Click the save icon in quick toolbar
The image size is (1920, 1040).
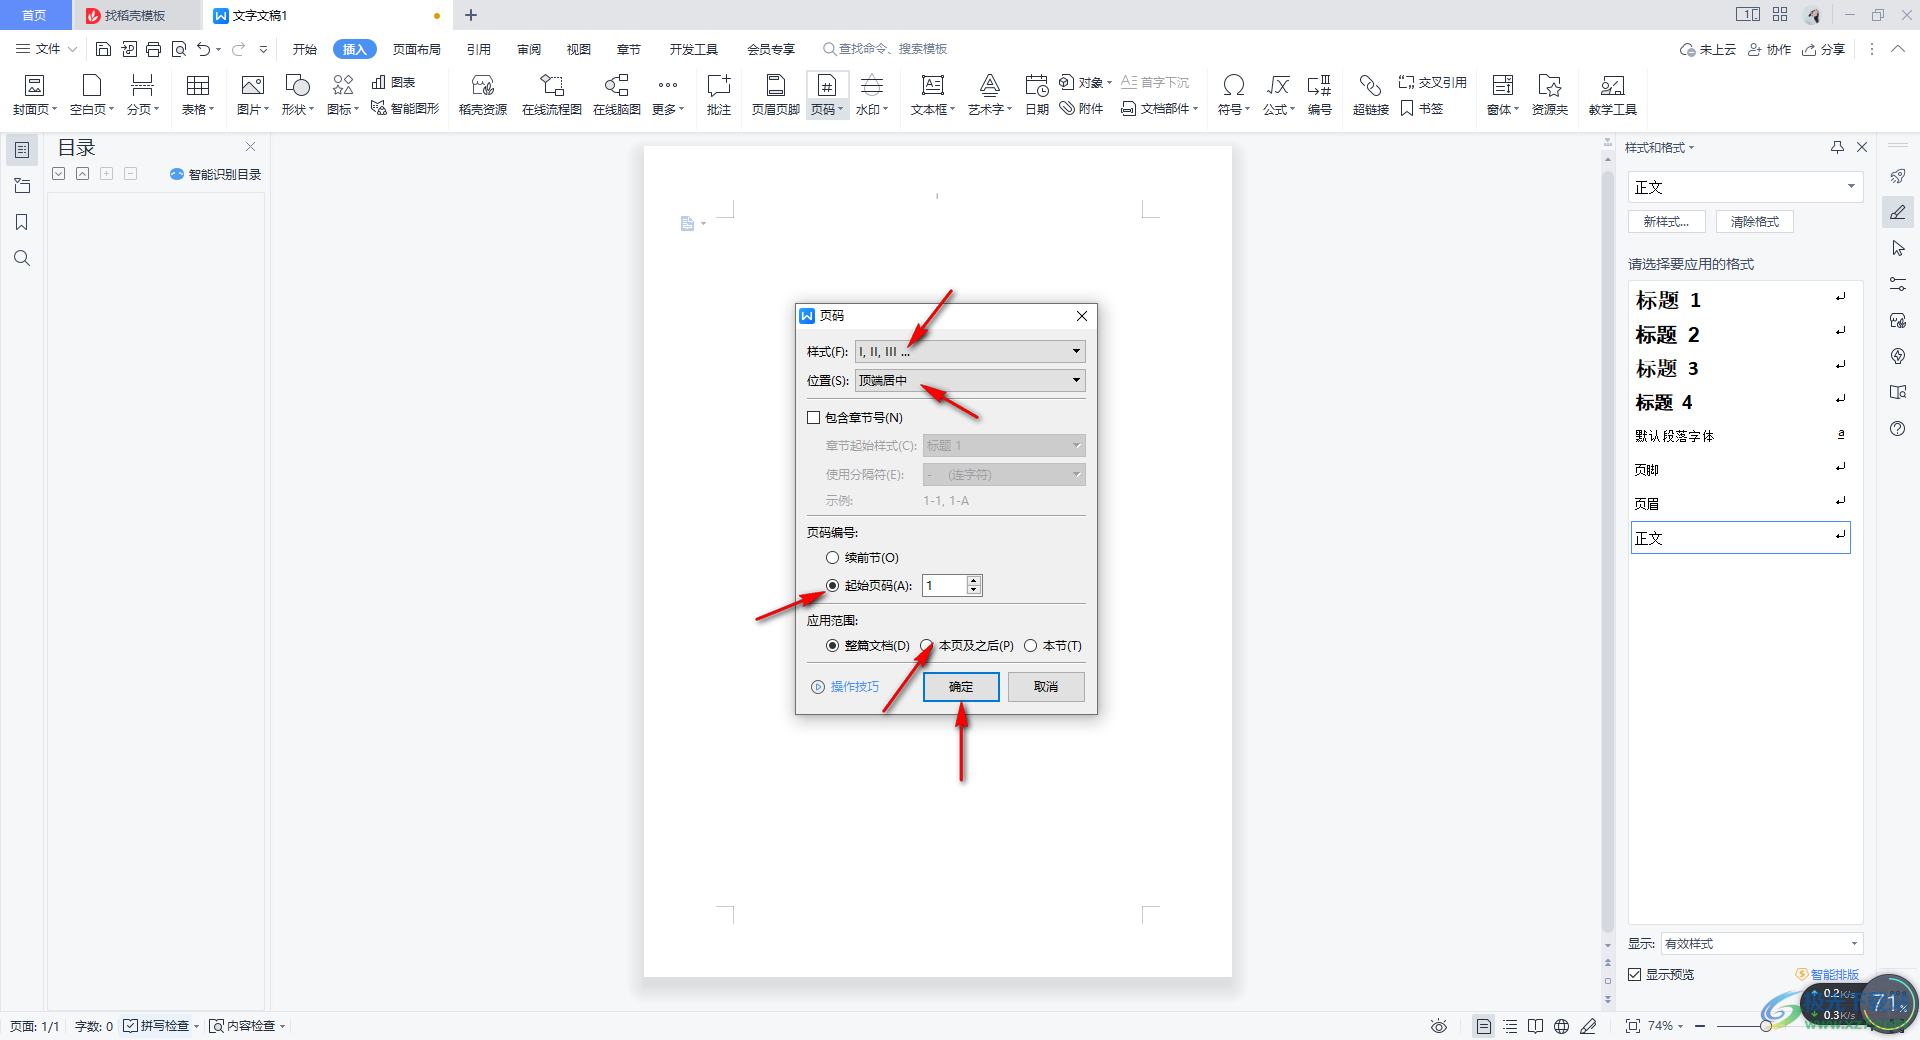click(x=103, y=49)
